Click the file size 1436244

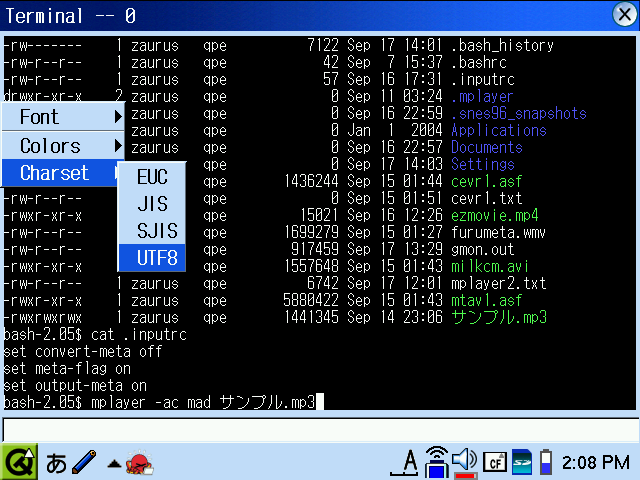pyautogui.click(x=311, y=181)
